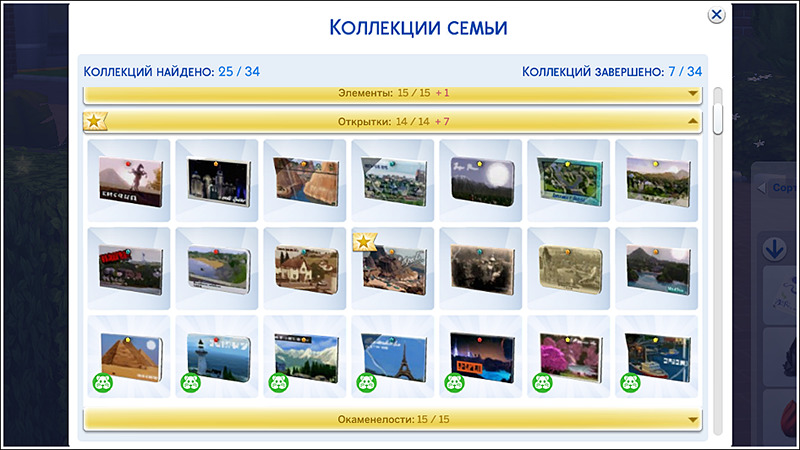Viewport: 800px width, 450px height.
Task: Click the gold star badge on rocky mountain postcard
Action: click(364, 242)
